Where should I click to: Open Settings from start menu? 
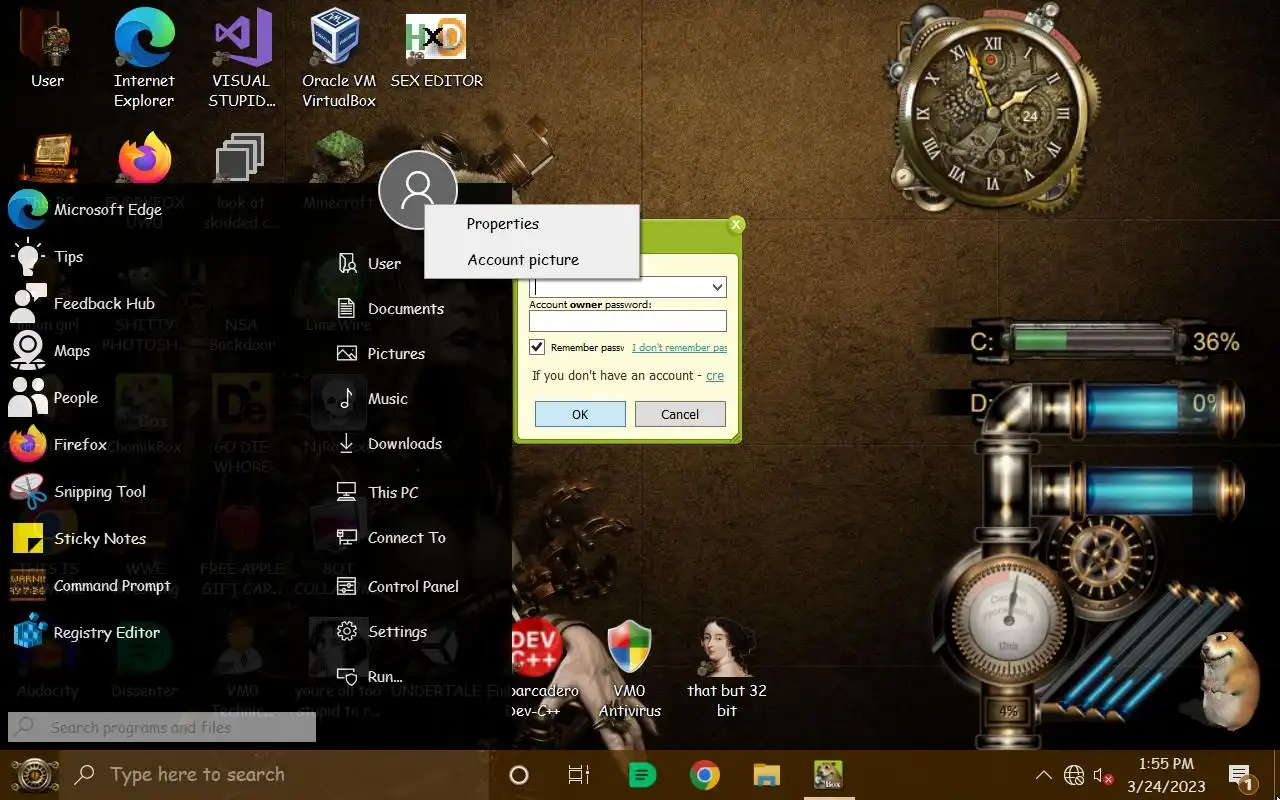pyautogui.click(x=382, y=632)
